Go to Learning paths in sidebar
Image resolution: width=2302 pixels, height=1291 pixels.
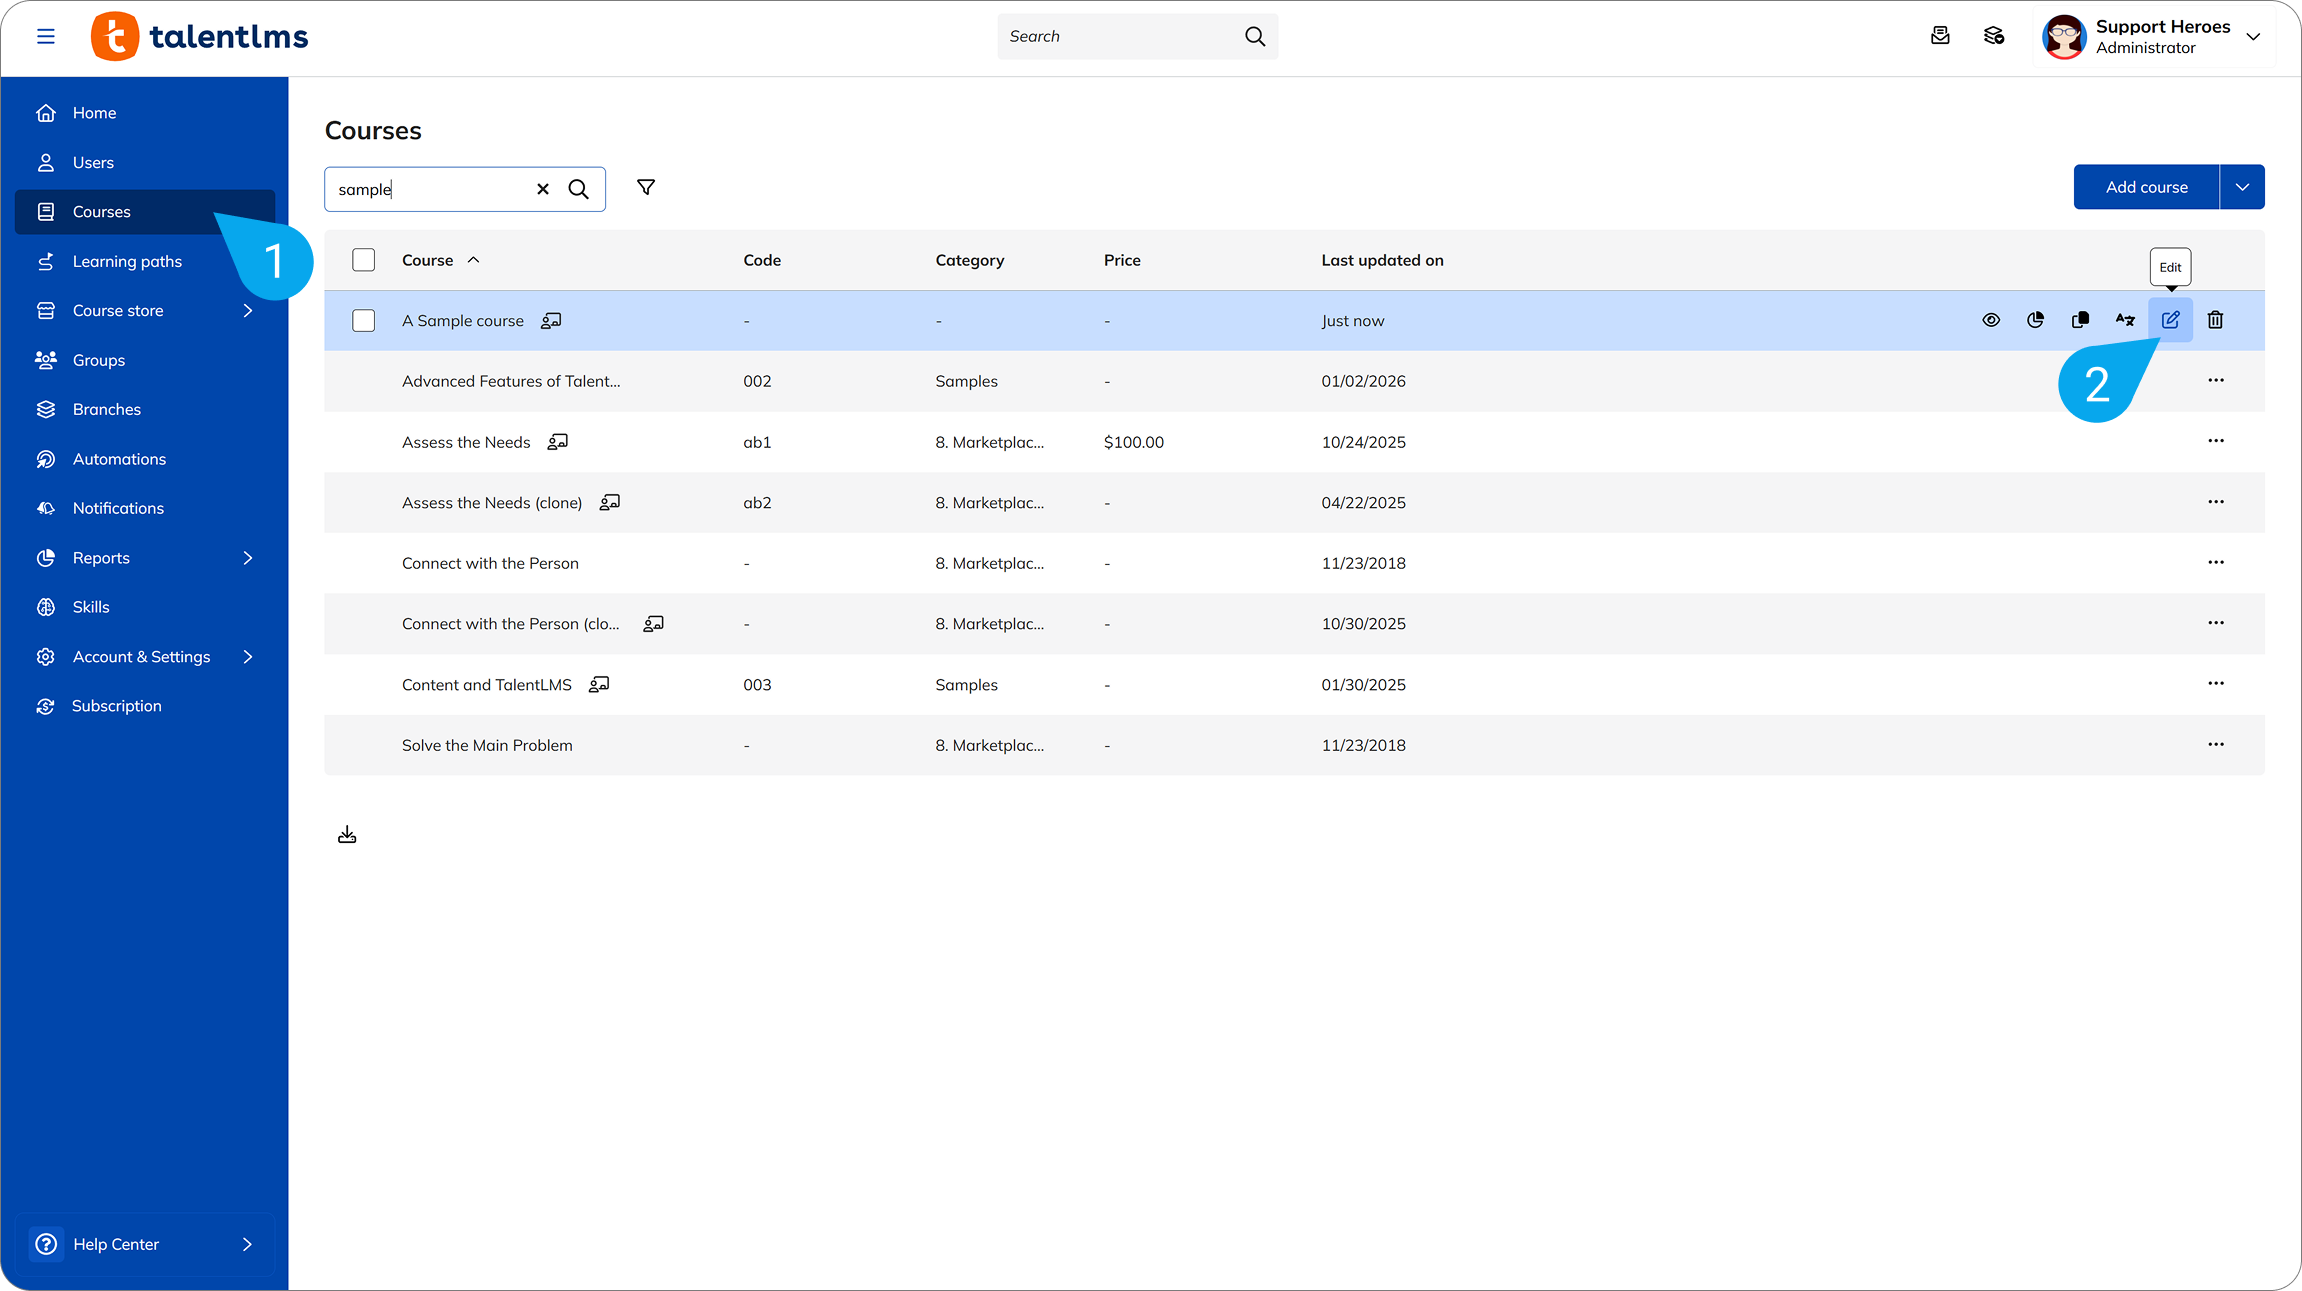tap(127, 261)
